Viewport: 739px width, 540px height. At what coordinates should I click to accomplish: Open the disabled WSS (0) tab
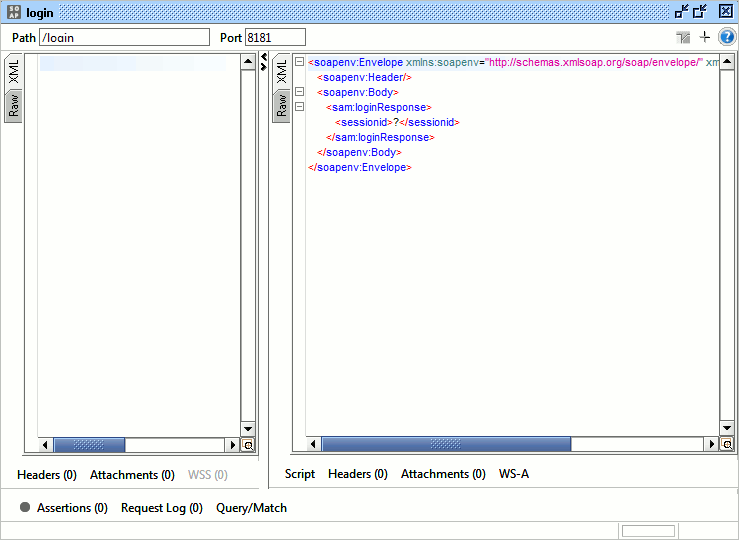(x=208, y=475)
